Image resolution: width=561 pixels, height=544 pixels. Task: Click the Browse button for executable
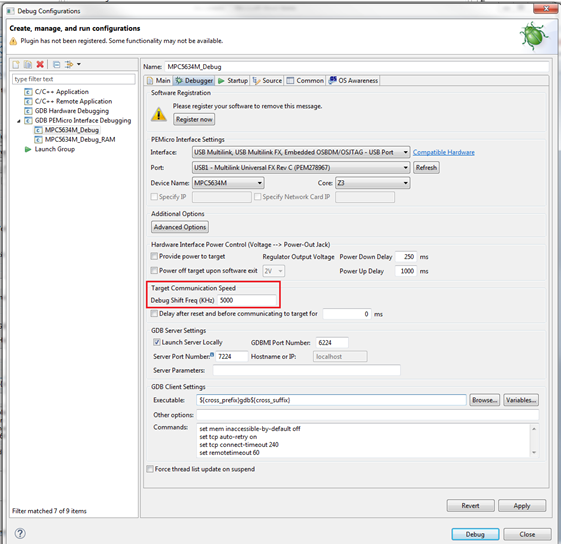[x=484, y=400]
